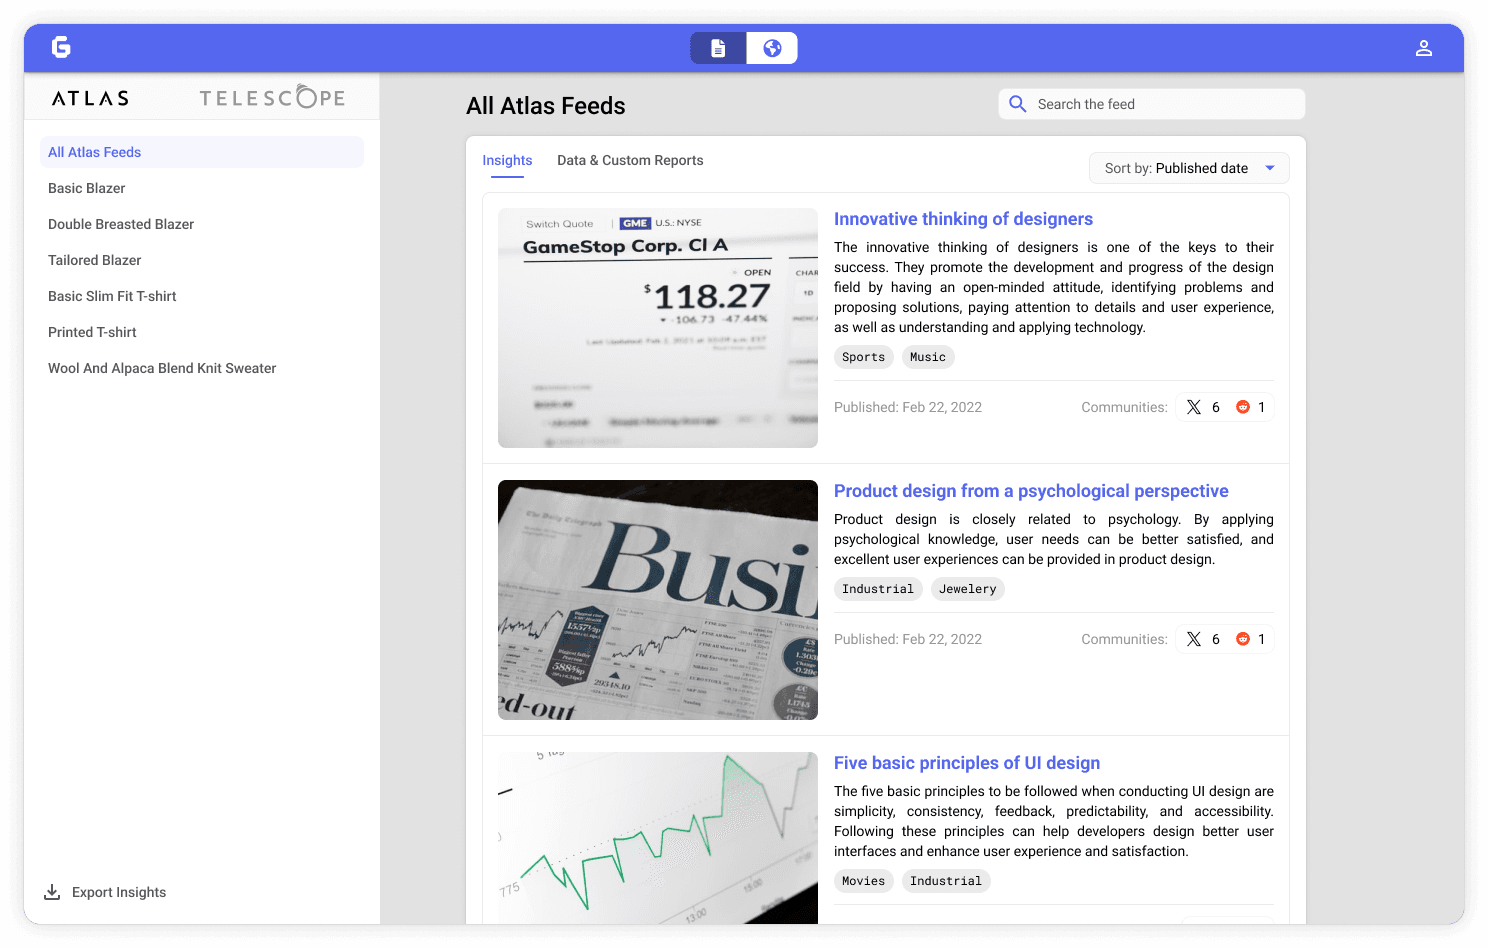This screenshot has width=1488, height=948.
Task: Open the Sort by Published date dropdown
Action: [1188, 168]
